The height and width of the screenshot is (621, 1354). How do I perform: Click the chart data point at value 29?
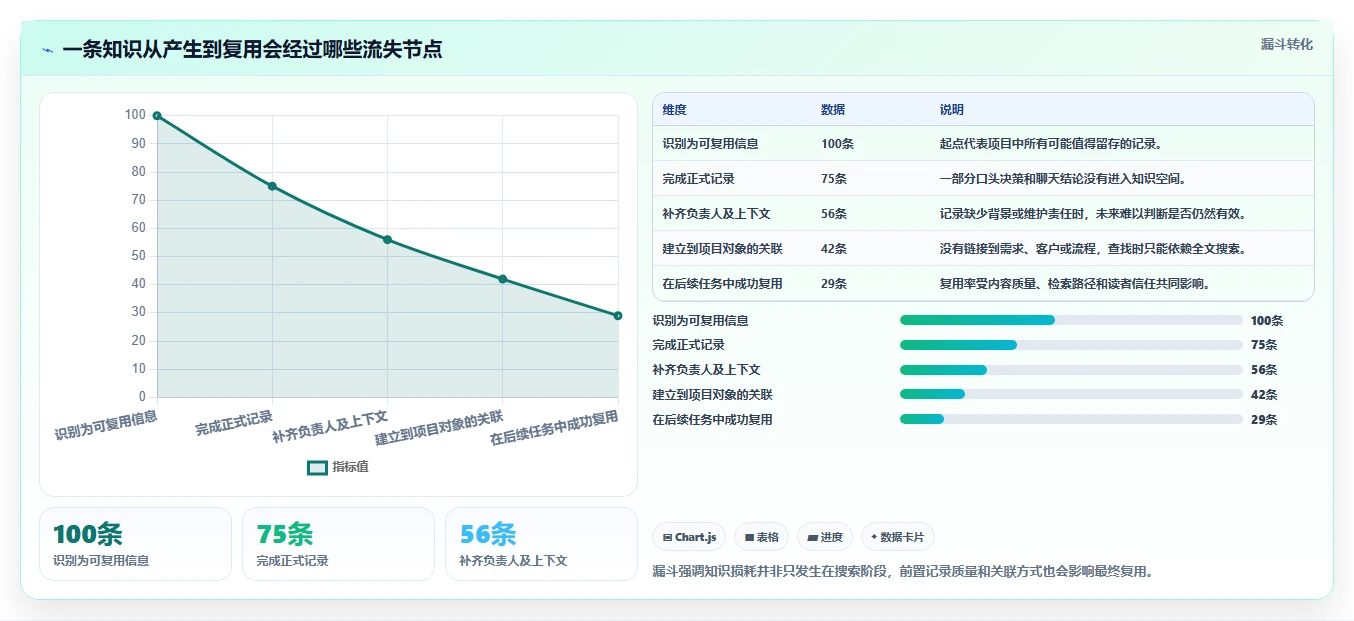pyautogui.click(x=618, y=316)
